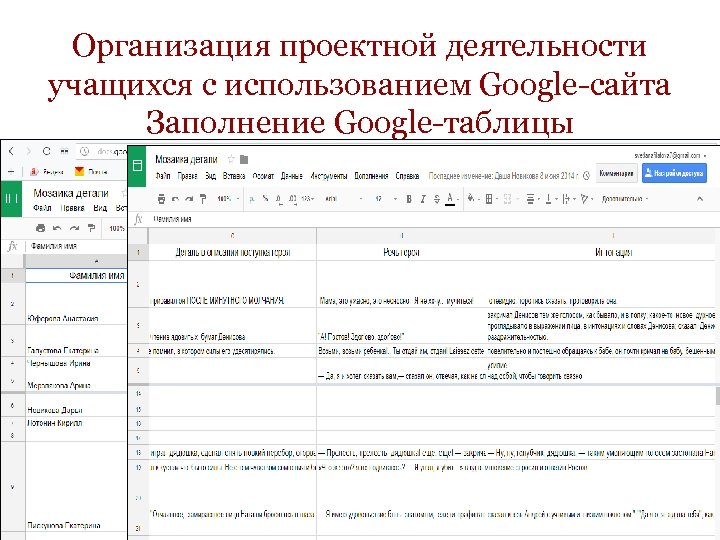Open the Дополнения menu in front window
This screenshot has width=720, height=540.
point(371,175)
